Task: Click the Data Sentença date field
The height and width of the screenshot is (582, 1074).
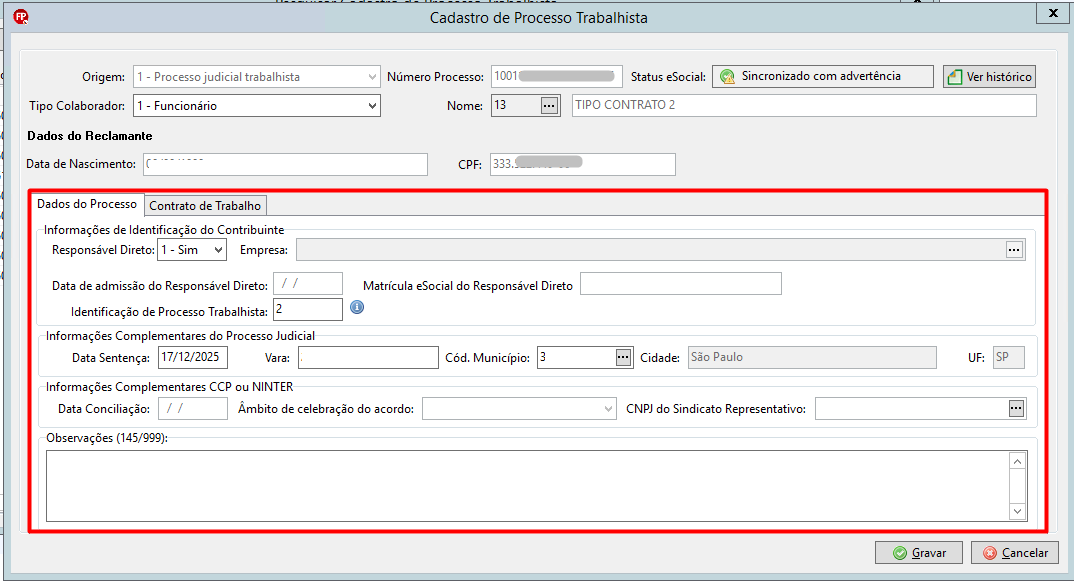Action: 192,357
